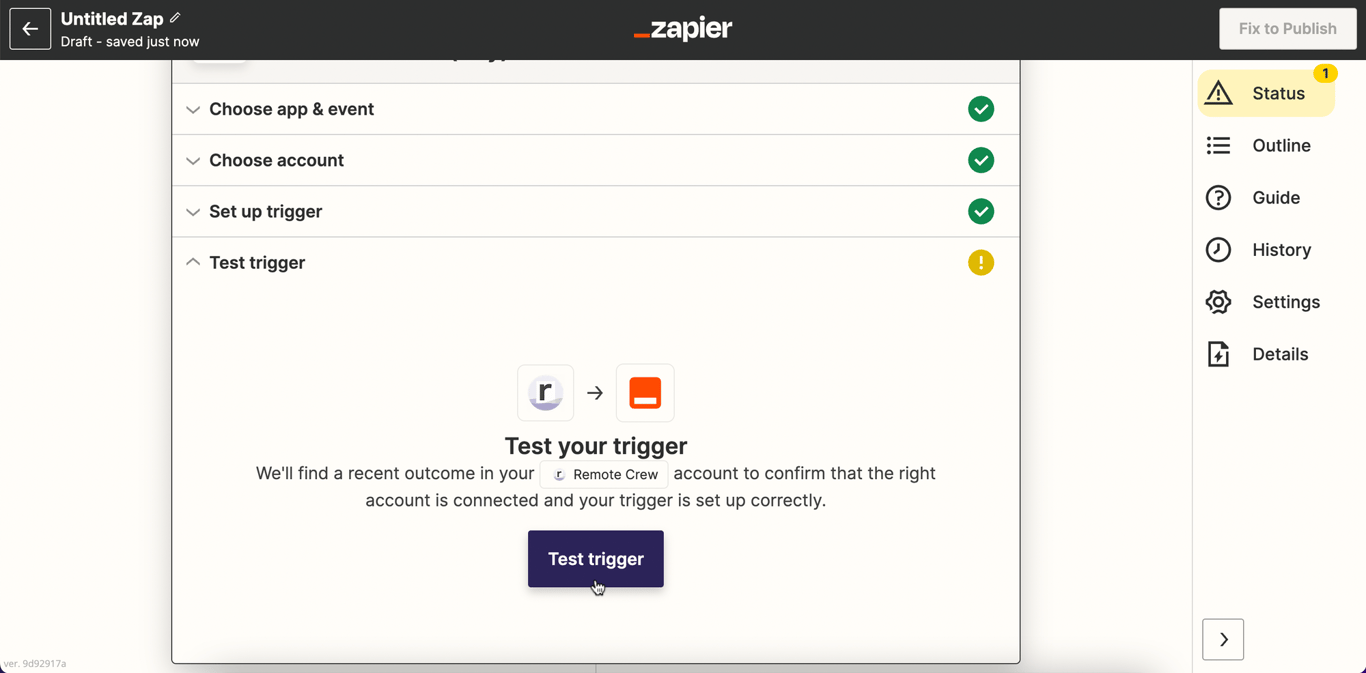Expand the Set up trigger section
The height and width of the screenshot is (673, 1366).
coord(596,211)
